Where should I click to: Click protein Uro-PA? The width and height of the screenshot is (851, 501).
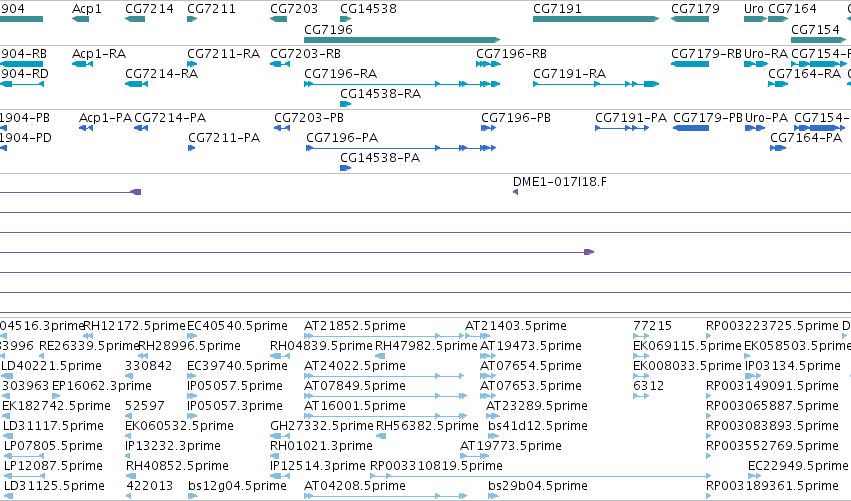tap(766, 118)
